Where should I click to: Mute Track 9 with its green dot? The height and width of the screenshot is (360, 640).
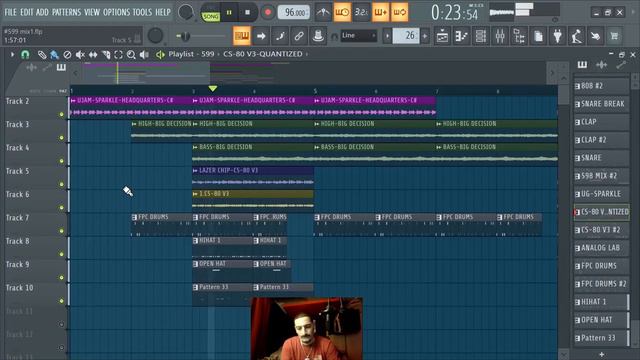[x=62, y=278]
